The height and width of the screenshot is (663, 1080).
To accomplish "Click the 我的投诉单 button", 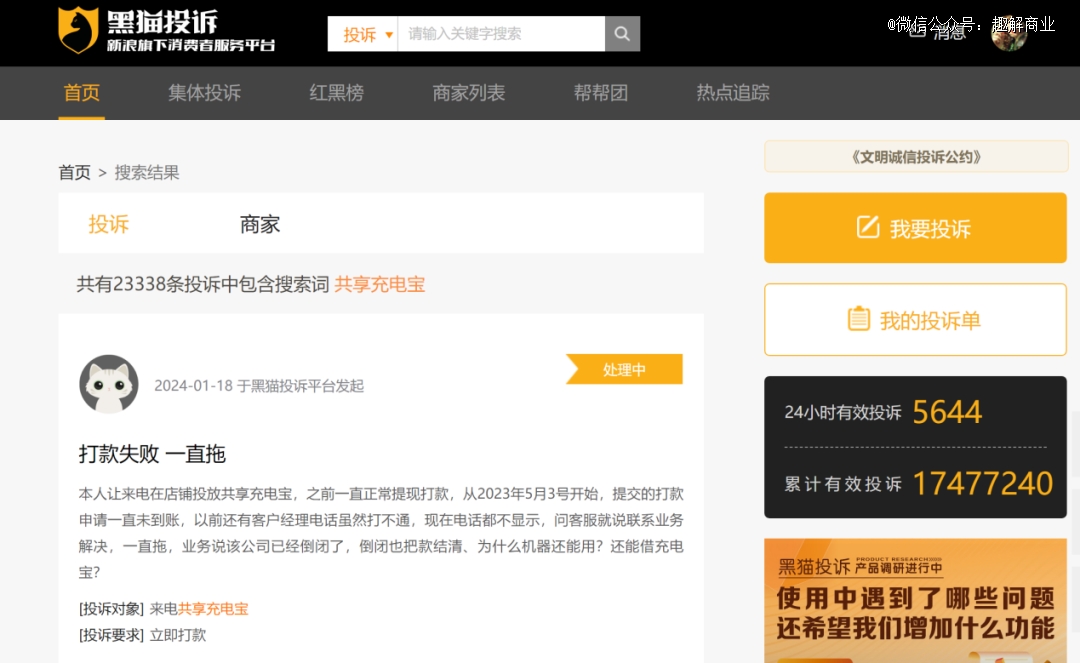I will (915, 319).
